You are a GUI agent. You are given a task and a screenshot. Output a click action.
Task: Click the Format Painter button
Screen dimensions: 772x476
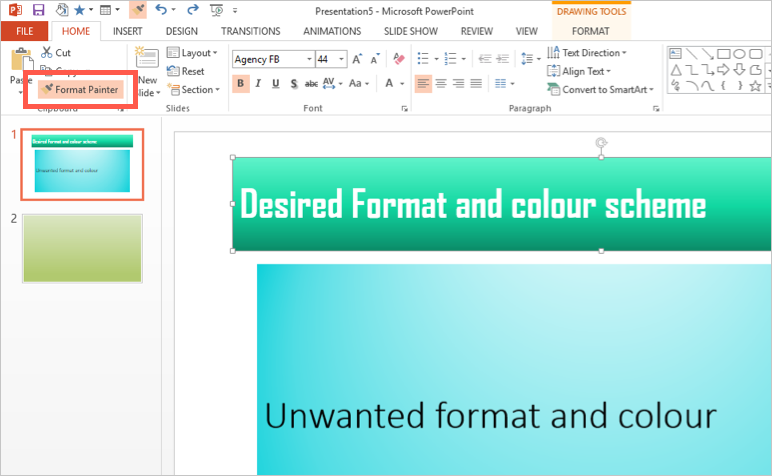pos(81,90)
